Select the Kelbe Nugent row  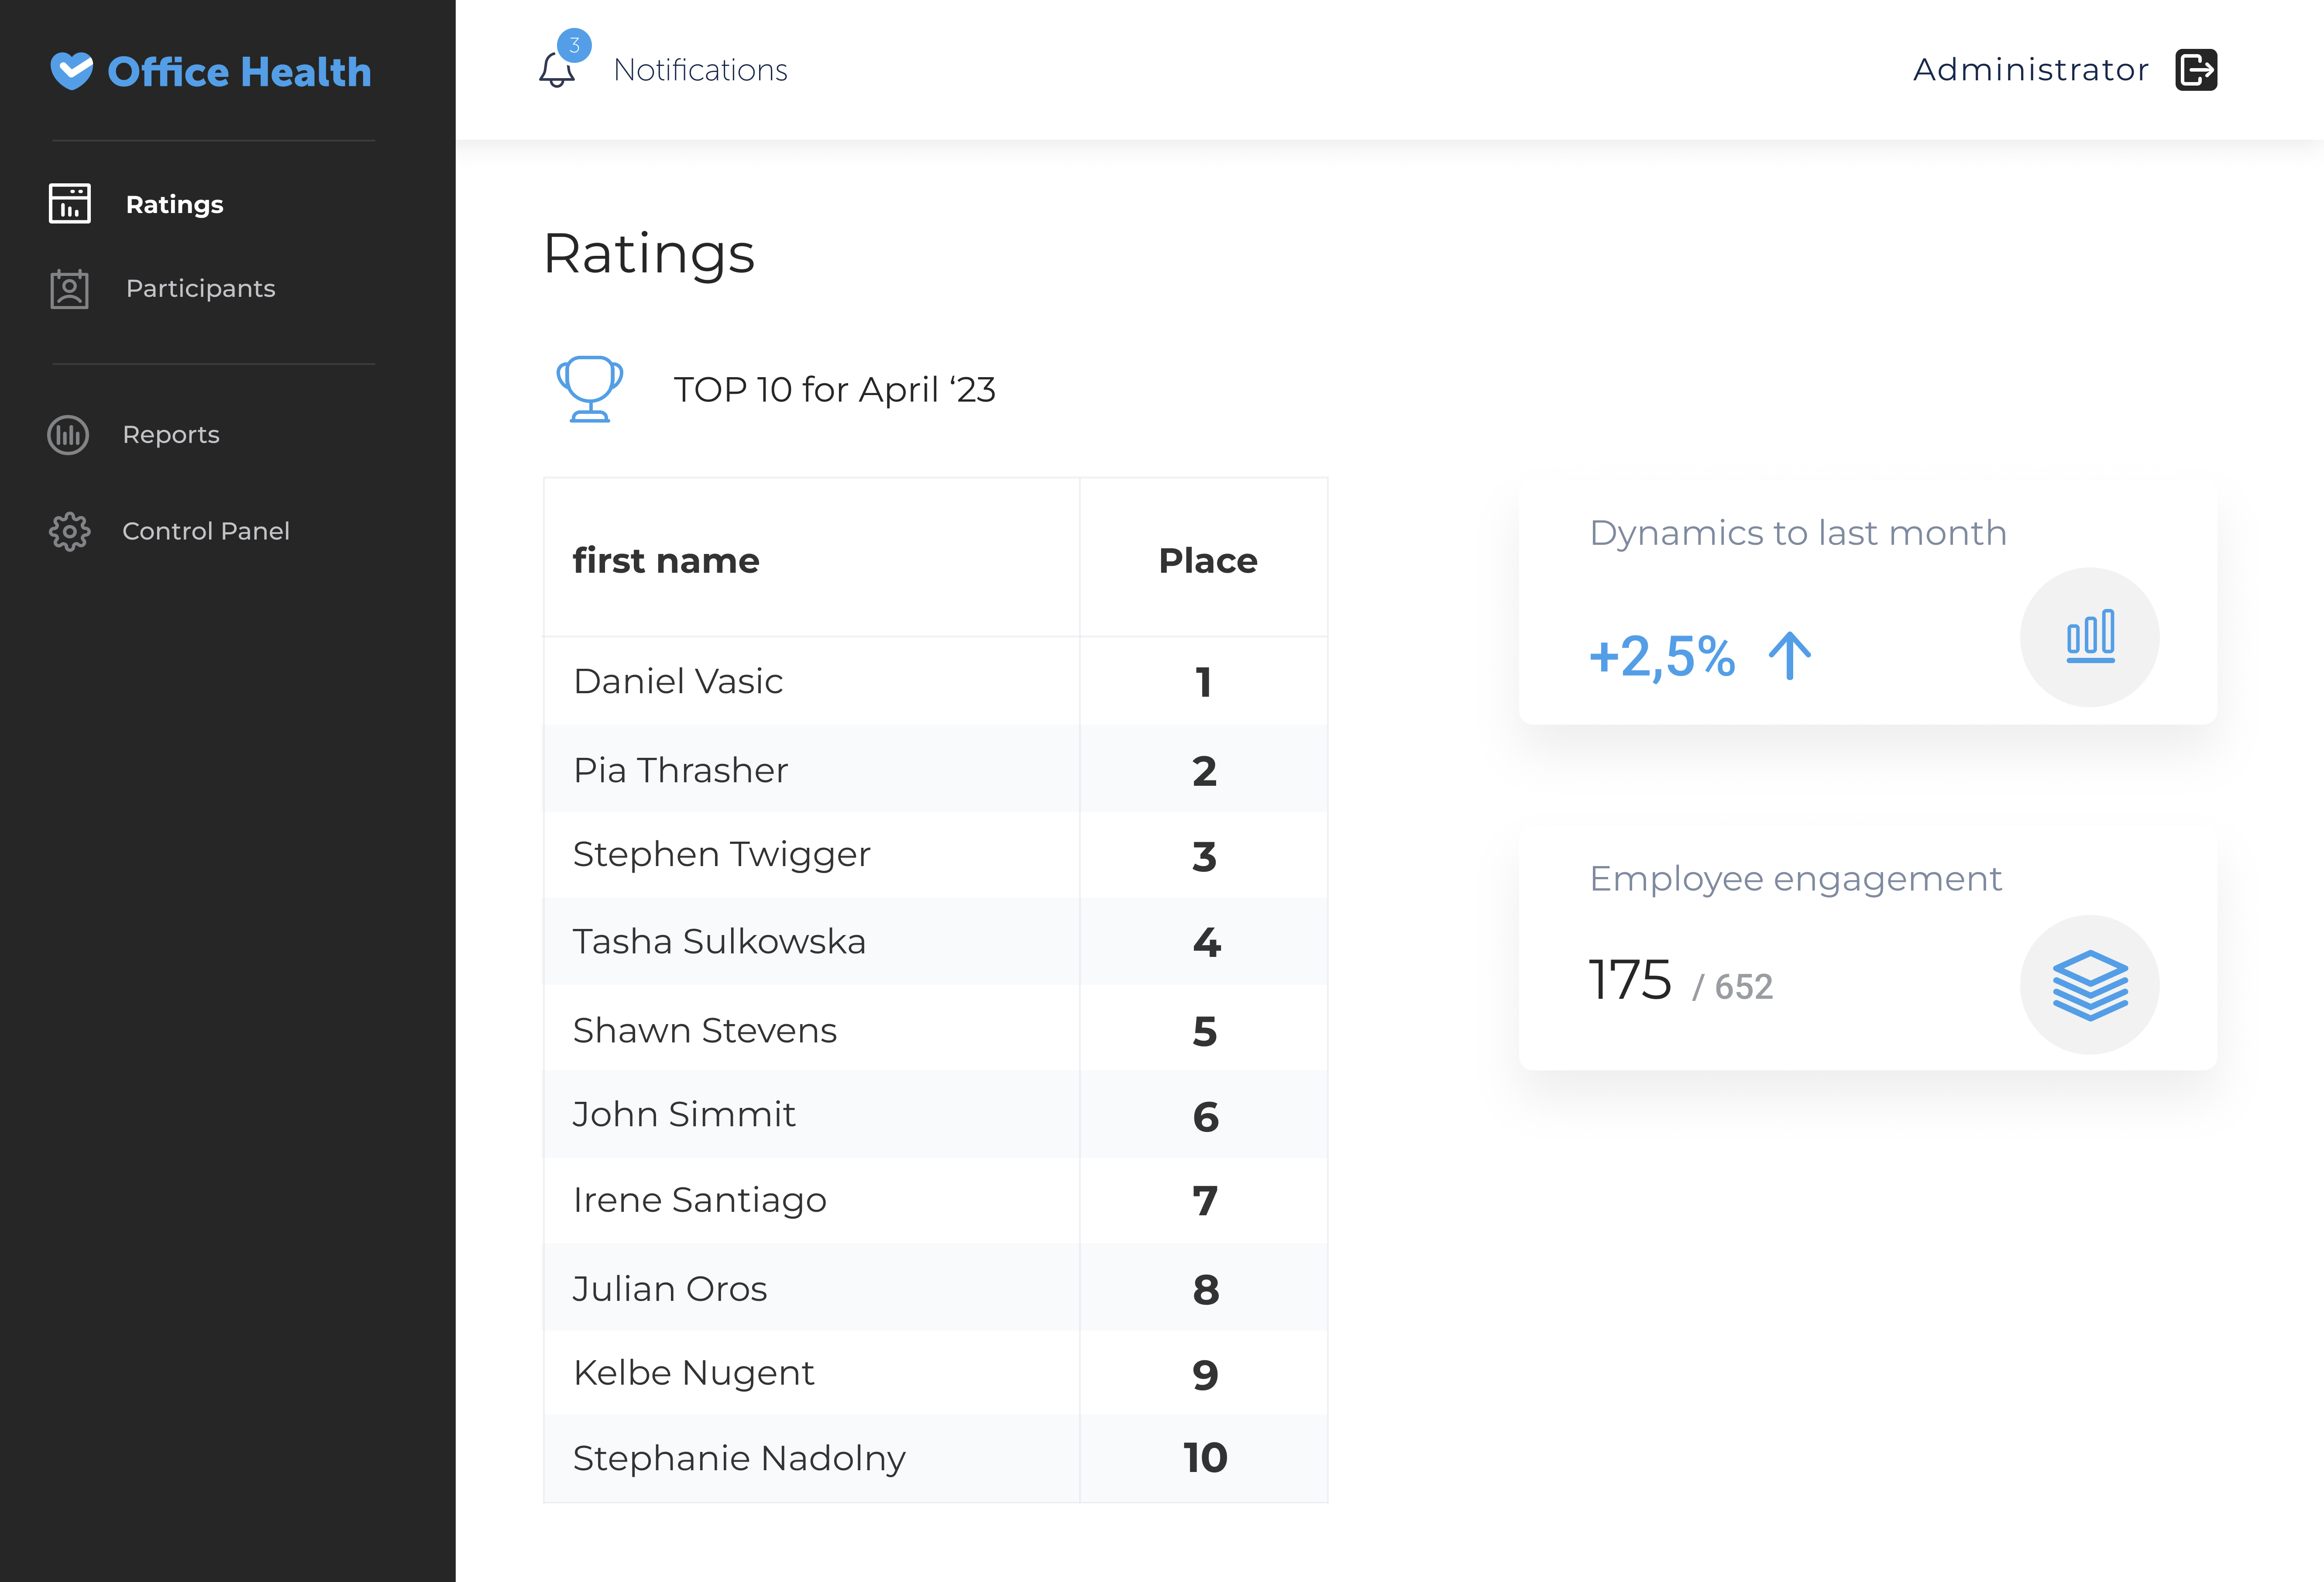point(935,1373)
